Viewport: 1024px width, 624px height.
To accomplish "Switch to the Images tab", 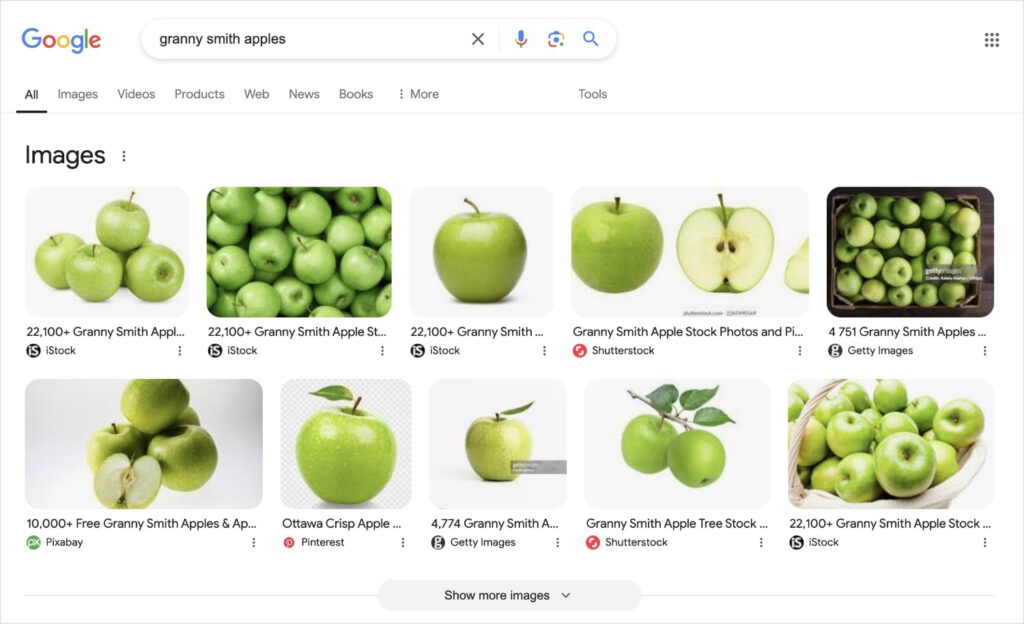I will (x=77, y=93).
